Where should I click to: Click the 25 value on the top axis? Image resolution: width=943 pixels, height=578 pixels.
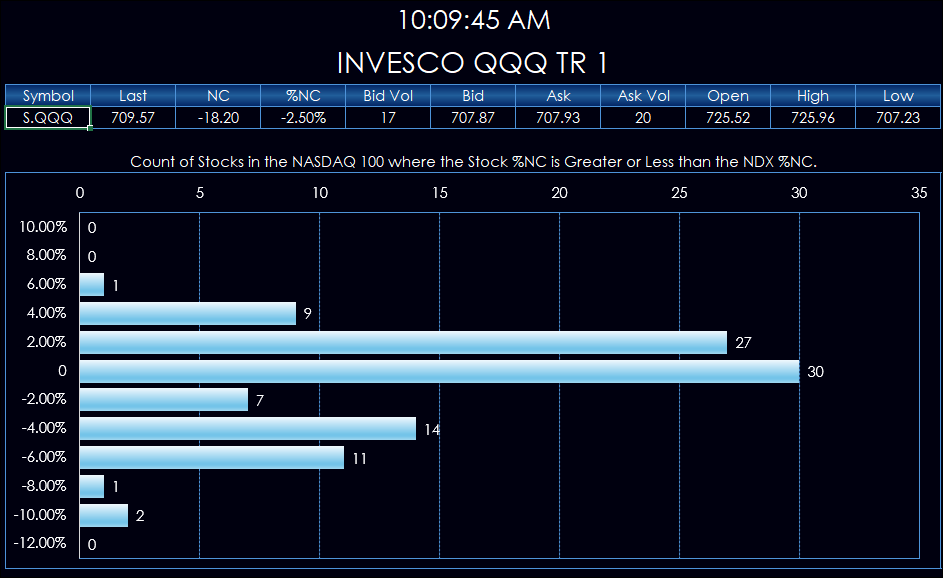[680, 192]
